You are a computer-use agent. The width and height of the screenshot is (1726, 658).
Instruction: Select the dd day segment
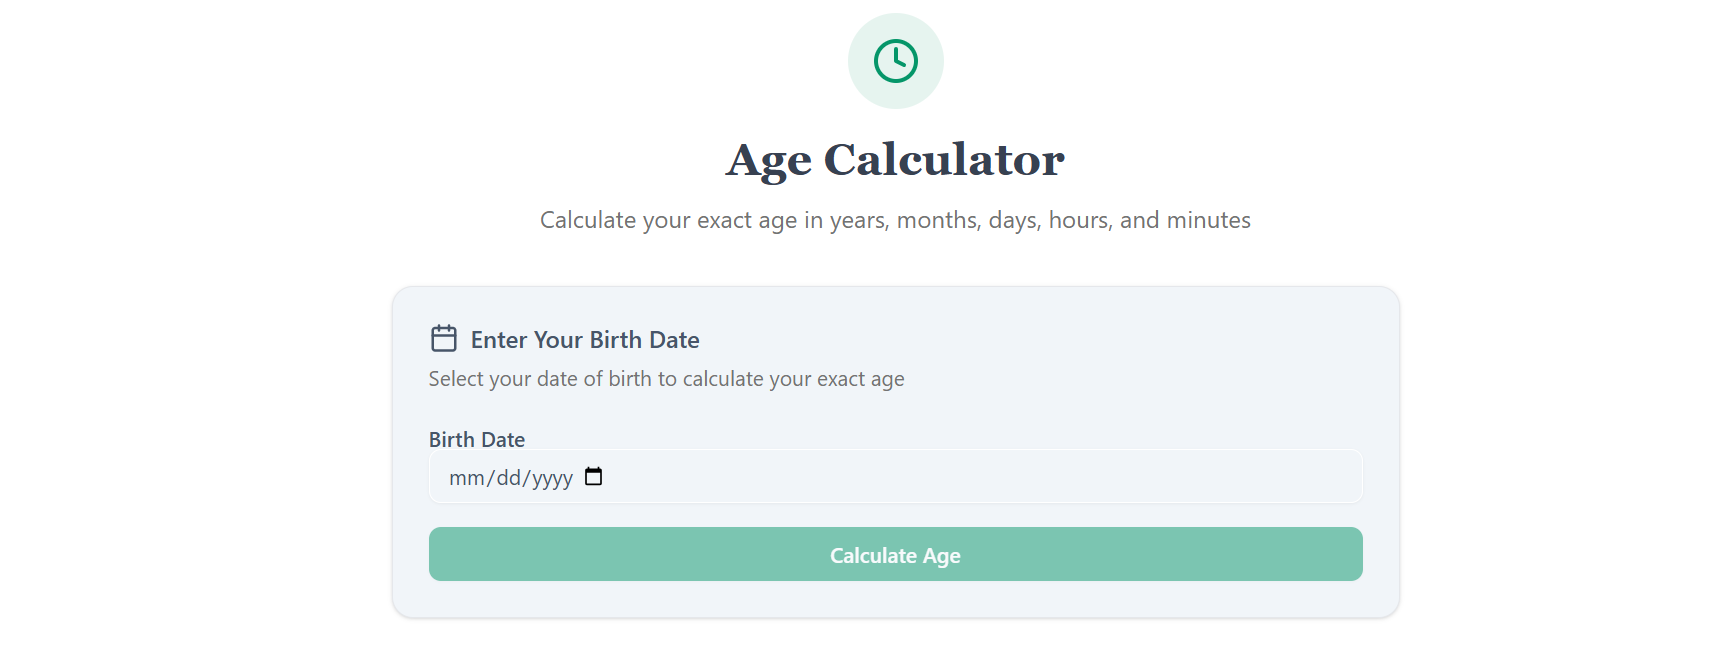point(509,478)
